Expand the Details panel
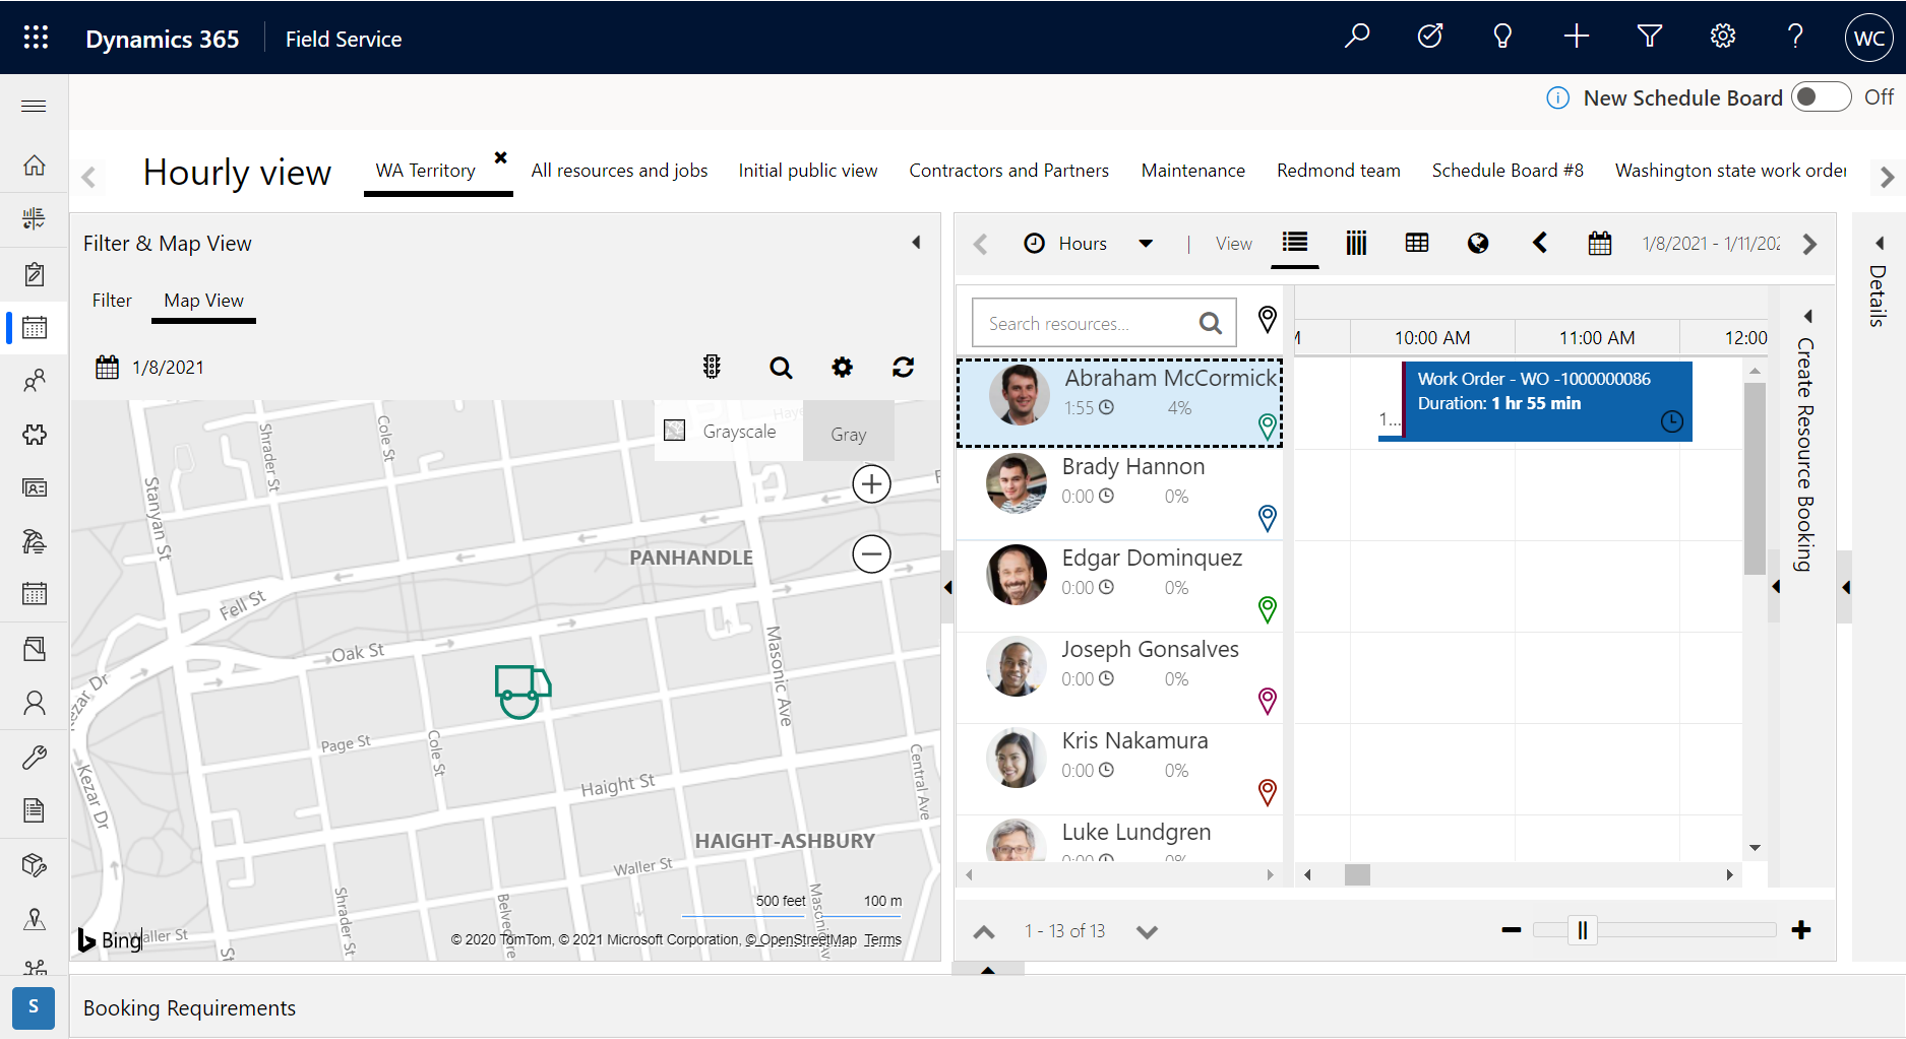 point(1881,243)
